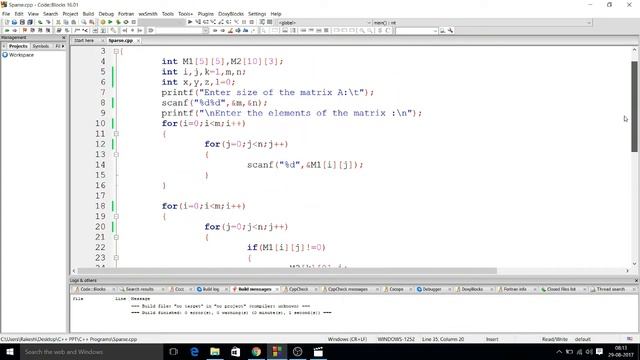Viewport: 640px width, 360px height.
Task: Open Google Chrome from the taskbar
Action: click(x=256, y=352)
